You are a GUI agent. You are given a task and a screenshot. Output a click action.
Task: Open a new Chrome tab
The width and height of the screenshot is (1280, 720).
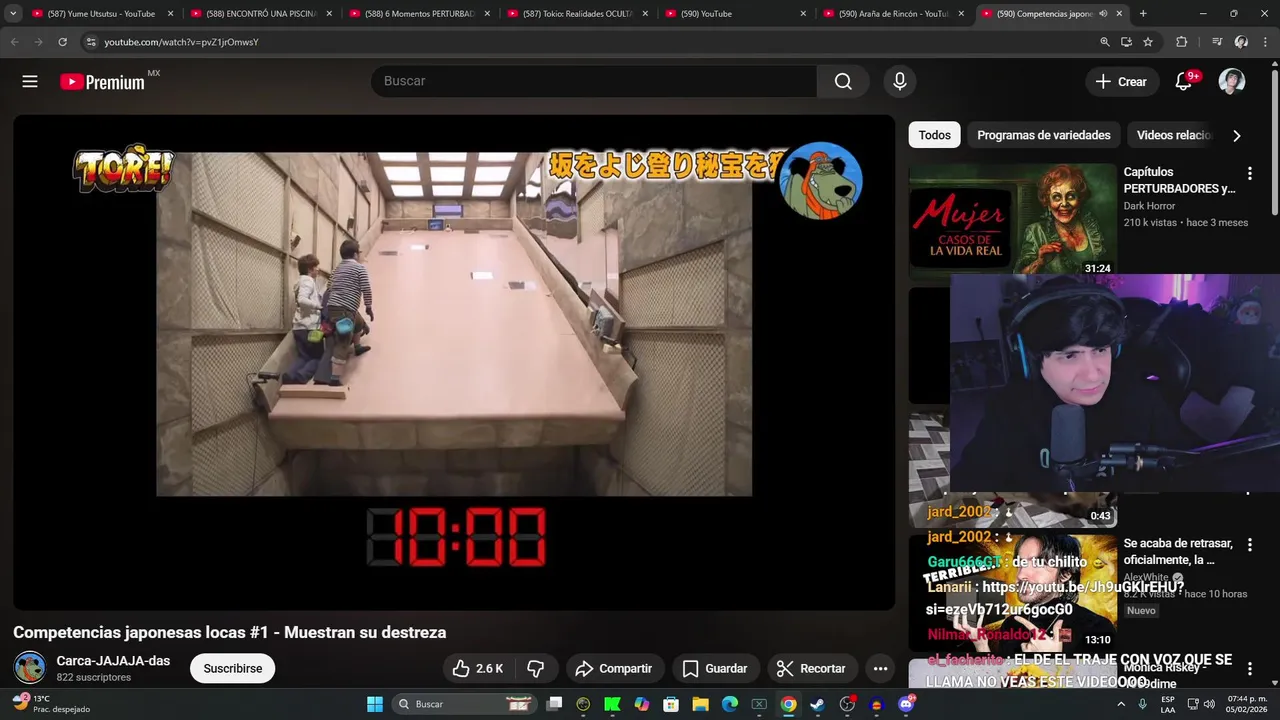pyautogui.click(x=1143, y=14)
